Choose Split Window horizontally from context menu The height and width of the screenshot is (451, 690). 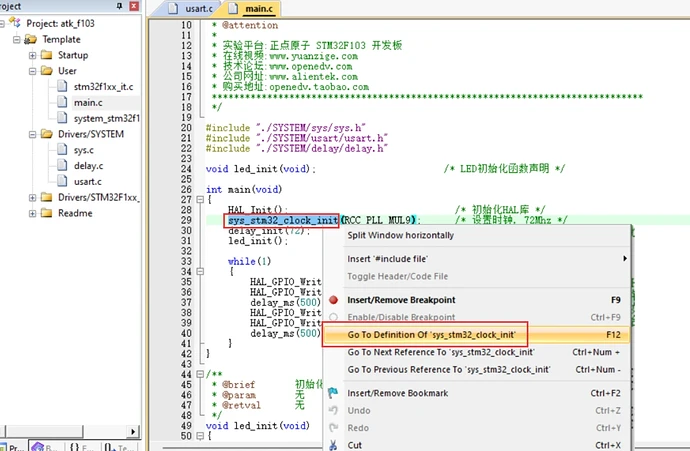(x=400, y=236)
